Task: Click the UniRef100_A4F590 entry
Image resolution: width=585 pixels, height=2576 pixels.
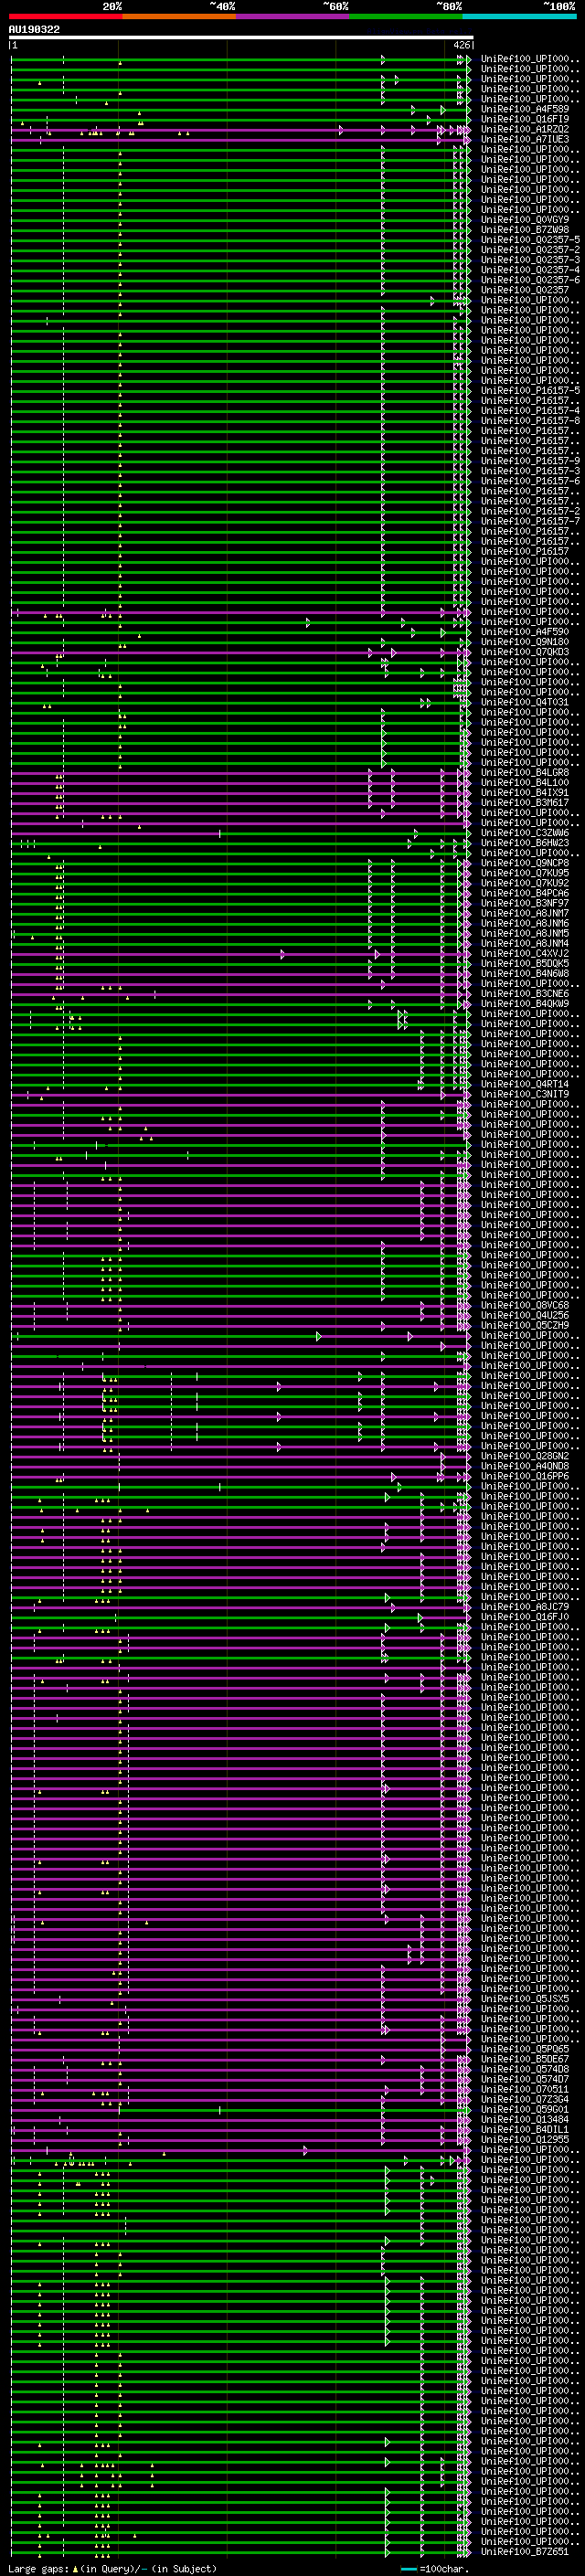Action: 525,632
